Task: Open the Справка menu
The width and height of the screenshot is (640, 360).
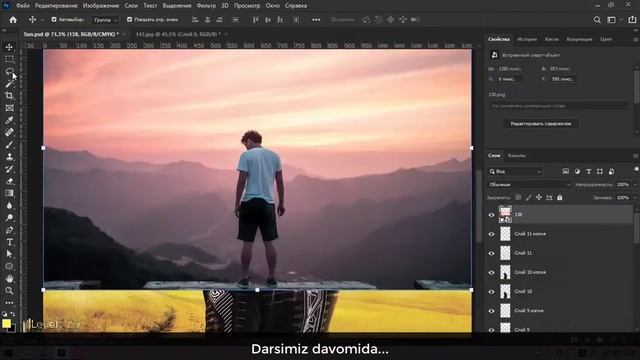Action: 296,6
